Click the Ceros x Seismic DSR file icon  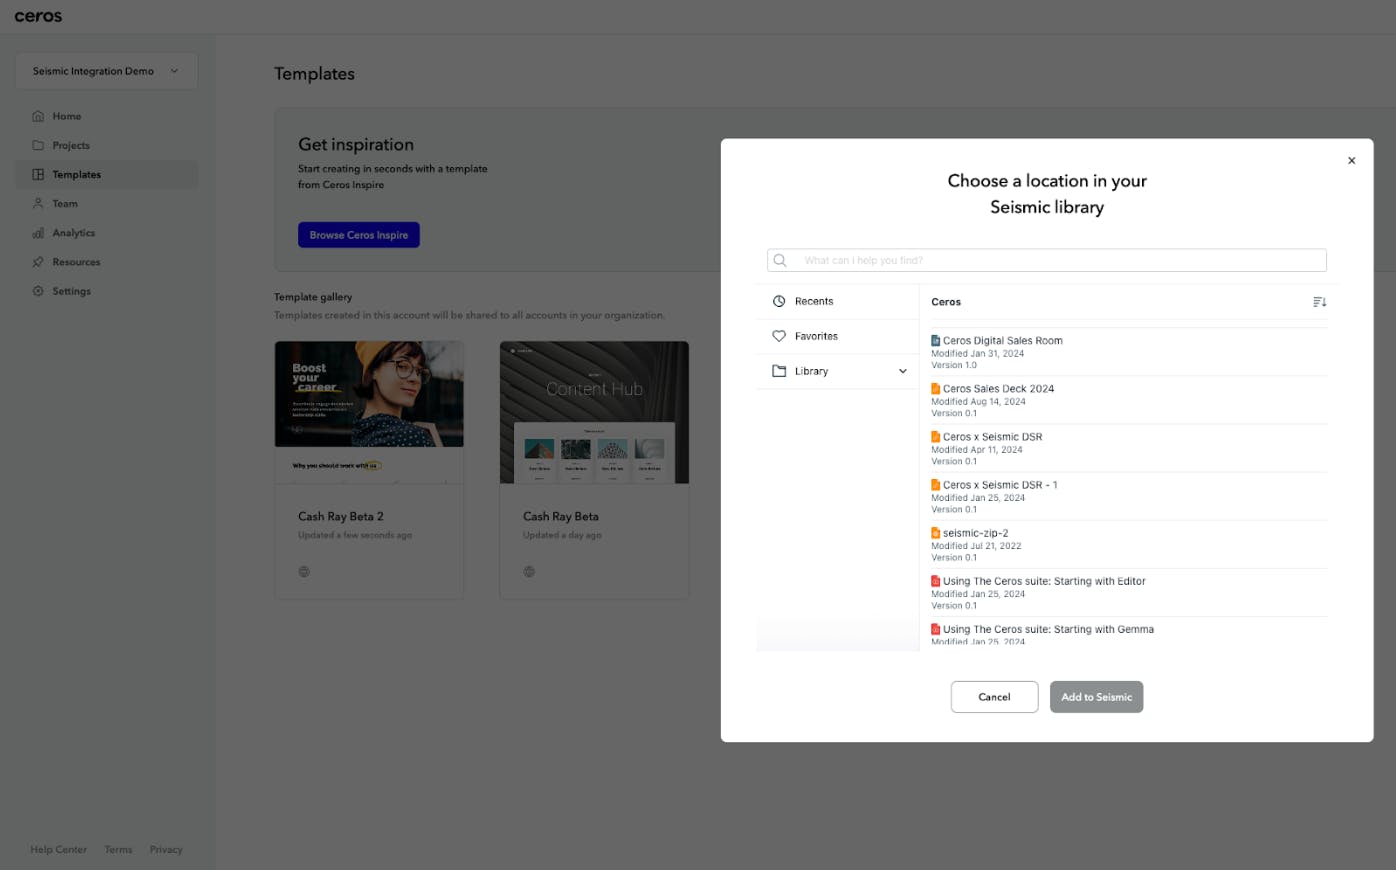(936, 437)
